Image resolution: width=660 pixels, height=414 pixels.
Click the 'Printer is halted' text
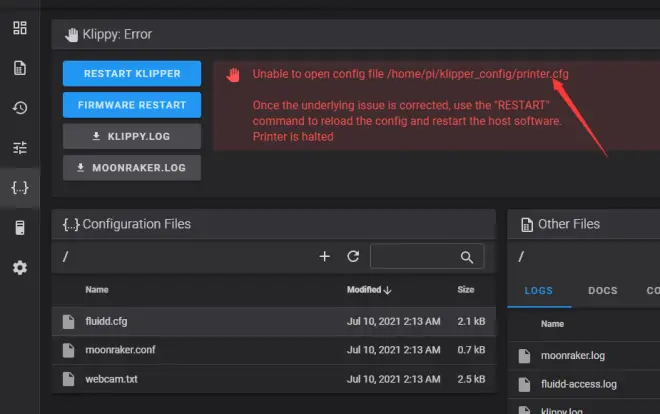tap(293, 137)
